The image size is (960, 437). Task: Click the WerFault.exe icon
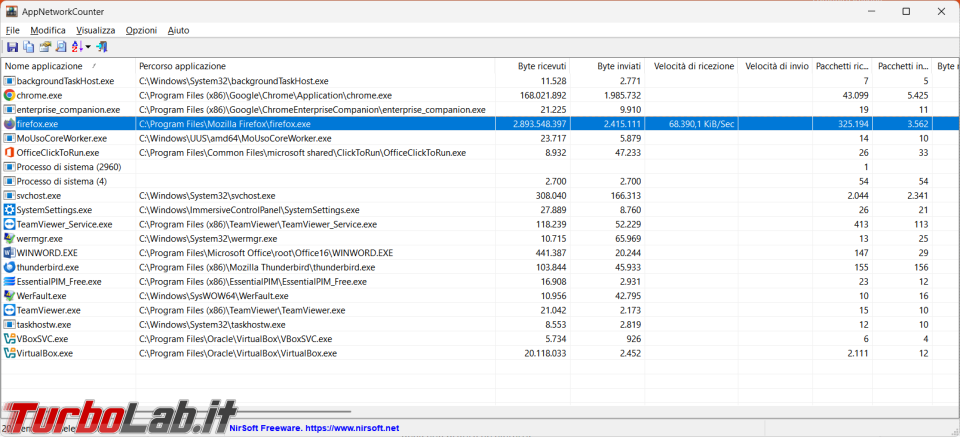pos(9,296)
